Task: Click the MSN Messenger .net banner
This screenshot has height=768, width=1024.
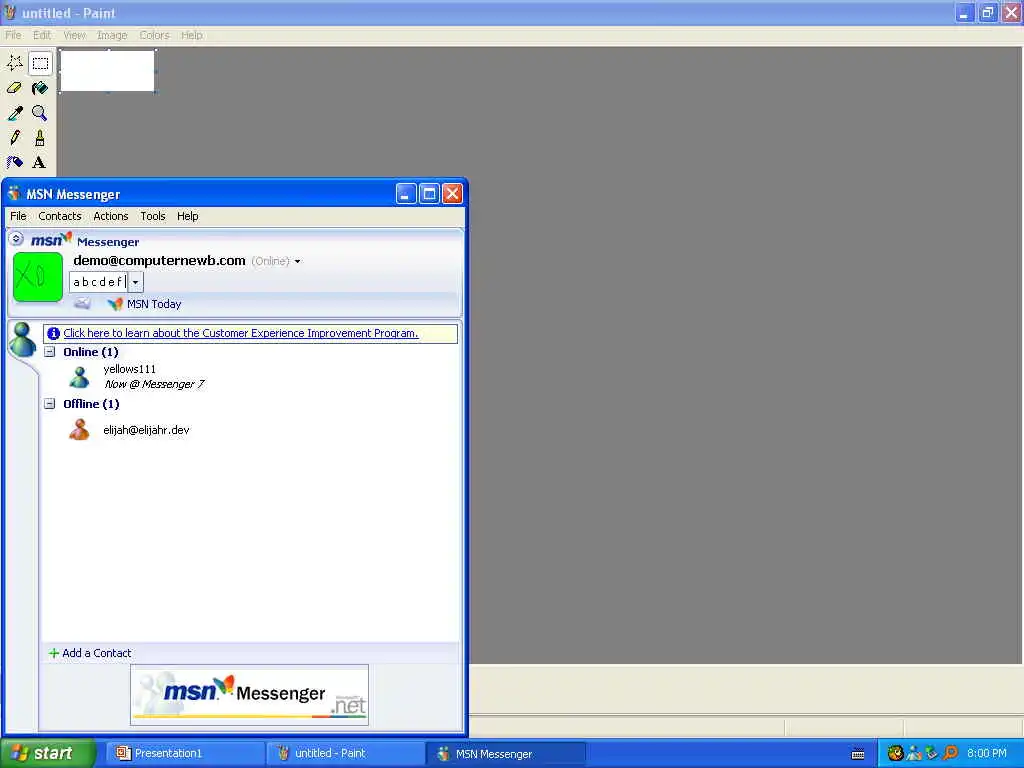Action: coord(249,695)
